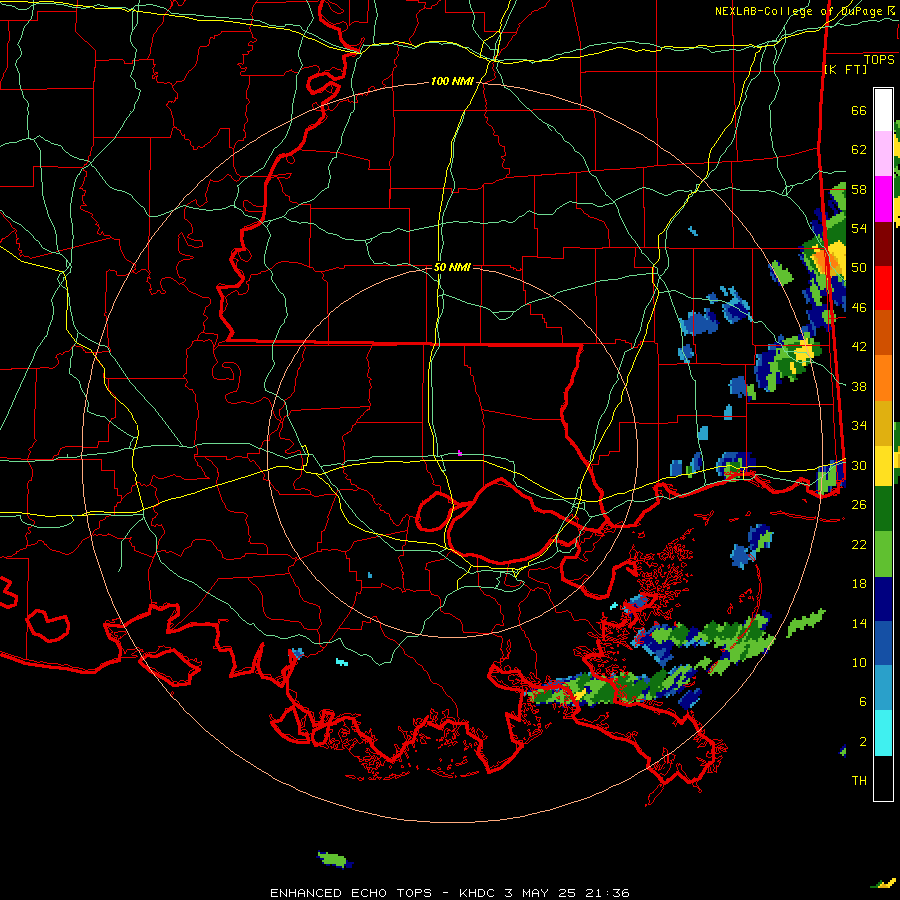Click the 50 NMI range ring label
Screen dimensions: 900x900
click(452, 267)
